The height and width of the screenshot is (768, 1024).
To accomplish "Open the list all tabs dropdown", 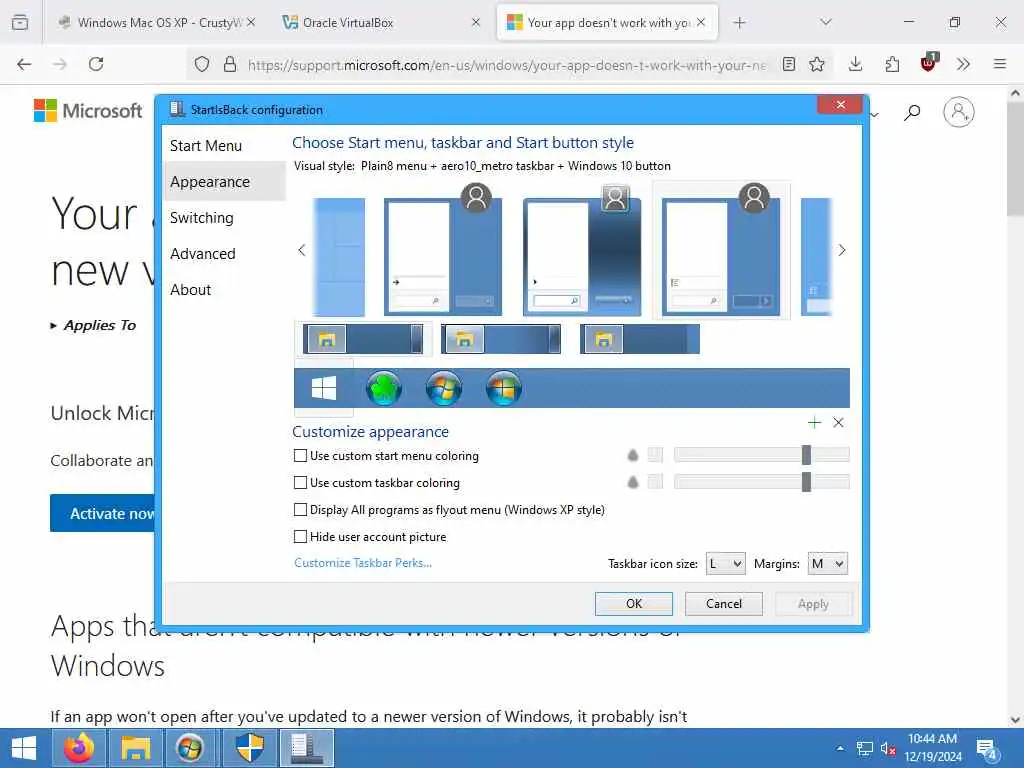I will click(825, 22).
